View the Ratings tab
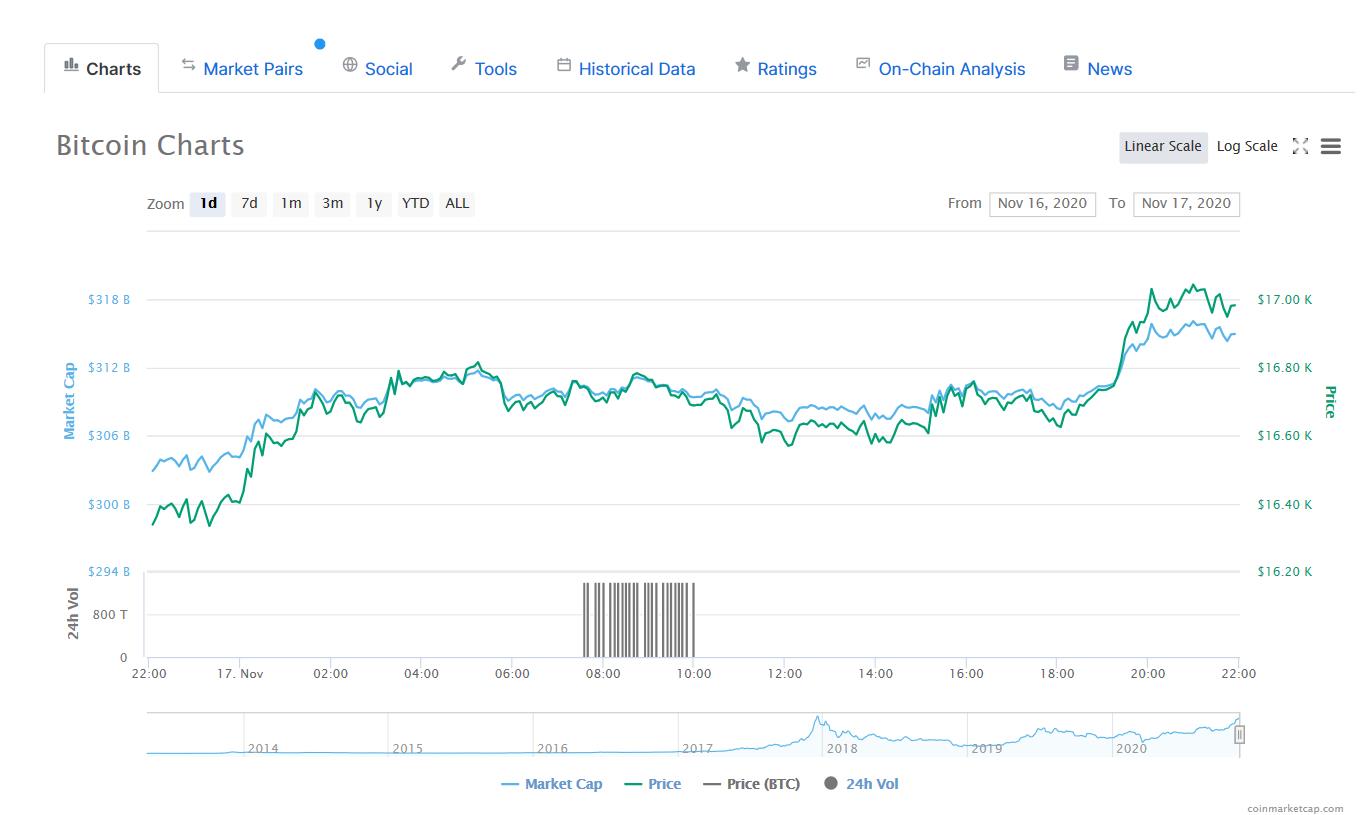The width and height of the screenshot is (1369, 815). [775, 68]
